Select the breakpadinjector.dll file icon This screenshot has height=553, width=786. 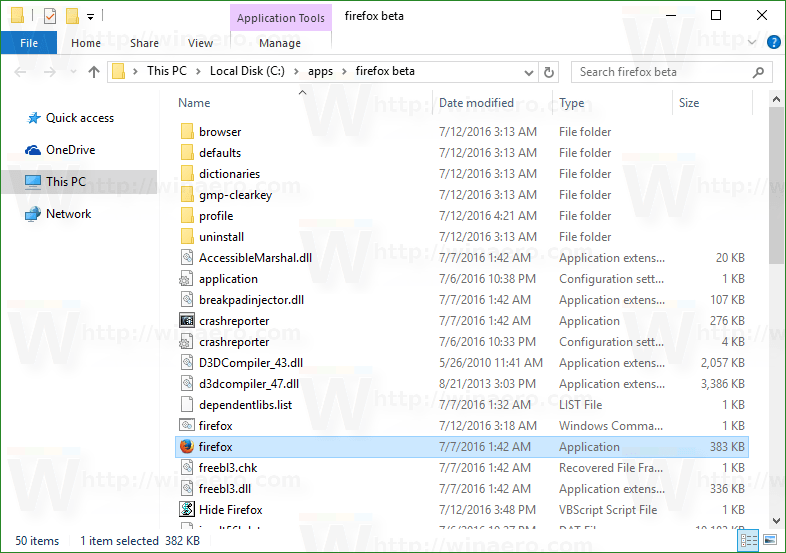(x=187, y=300)
